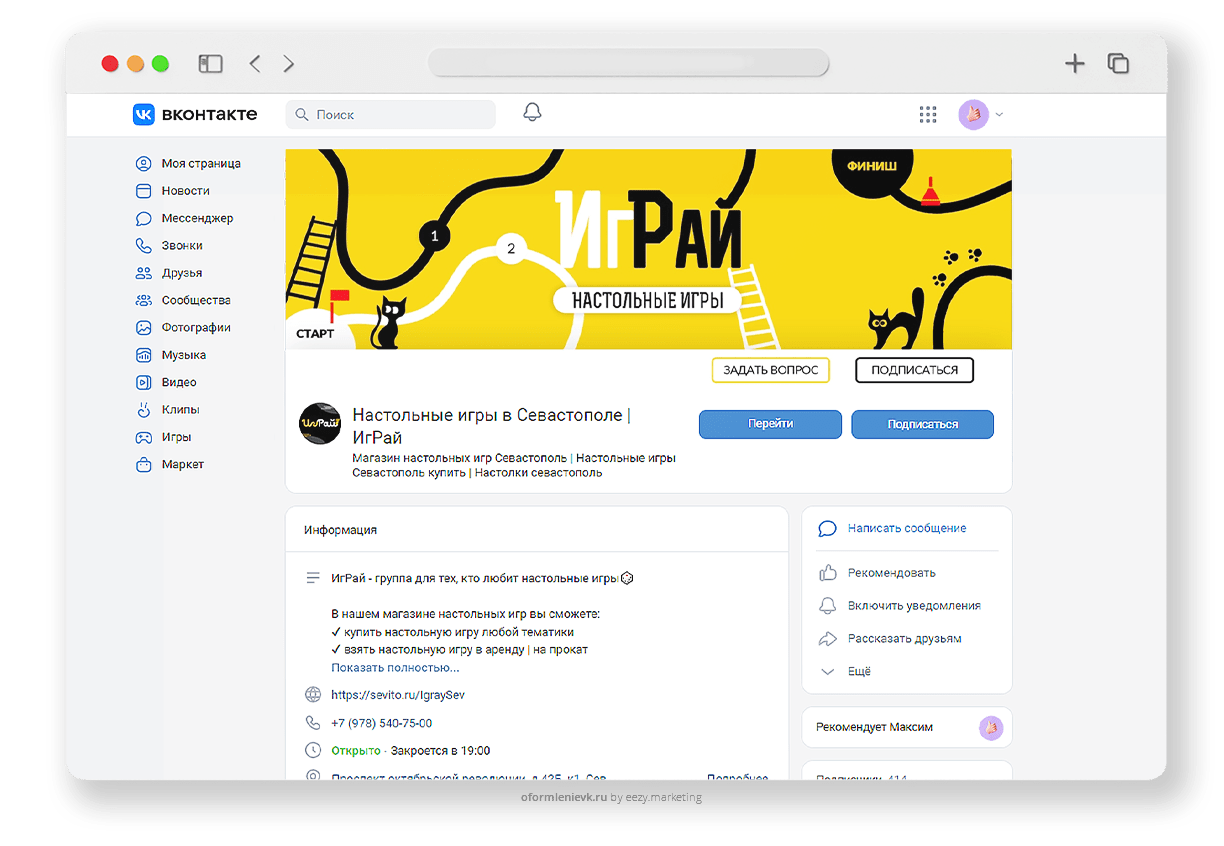Open the VK services grid icon

928,115
